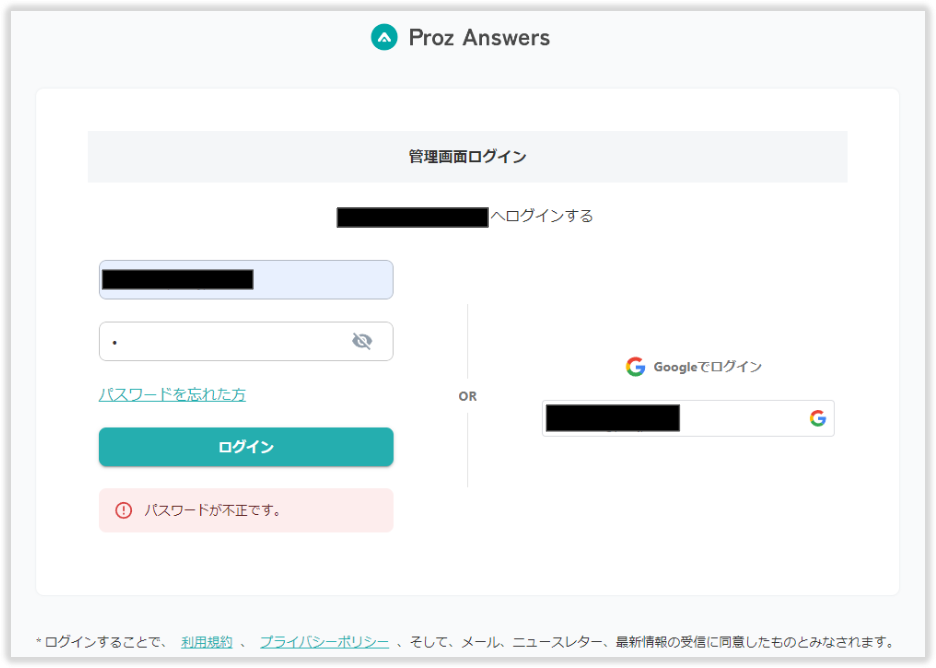Sign in using the Google account button
The image size is (936, 668).
(x=688, y=418)
